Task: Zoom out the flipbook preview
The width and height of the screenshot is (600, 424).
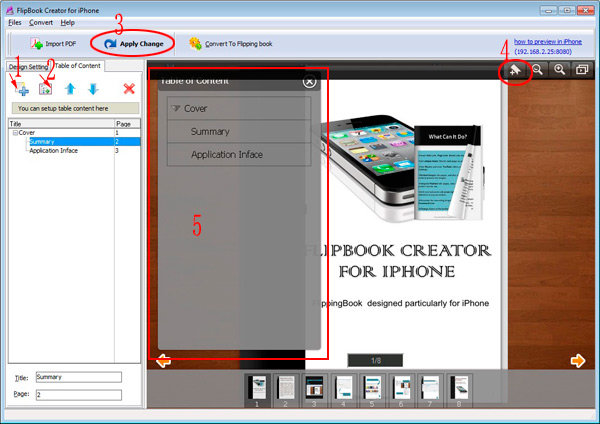Action: coord(537,70)
